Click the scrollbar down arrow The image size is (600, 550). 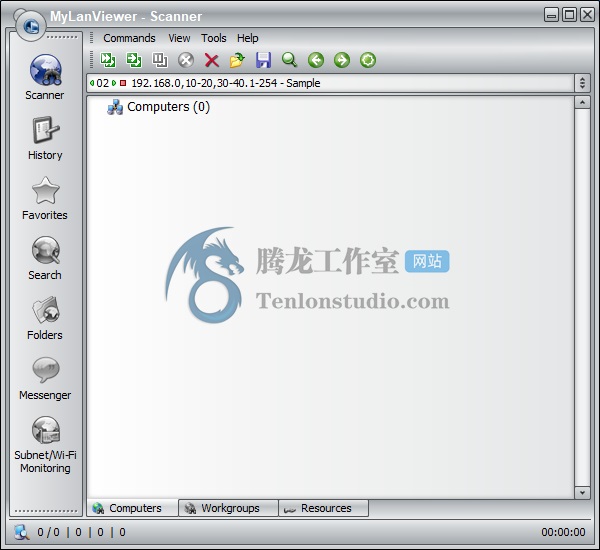(x=582, y=493)
